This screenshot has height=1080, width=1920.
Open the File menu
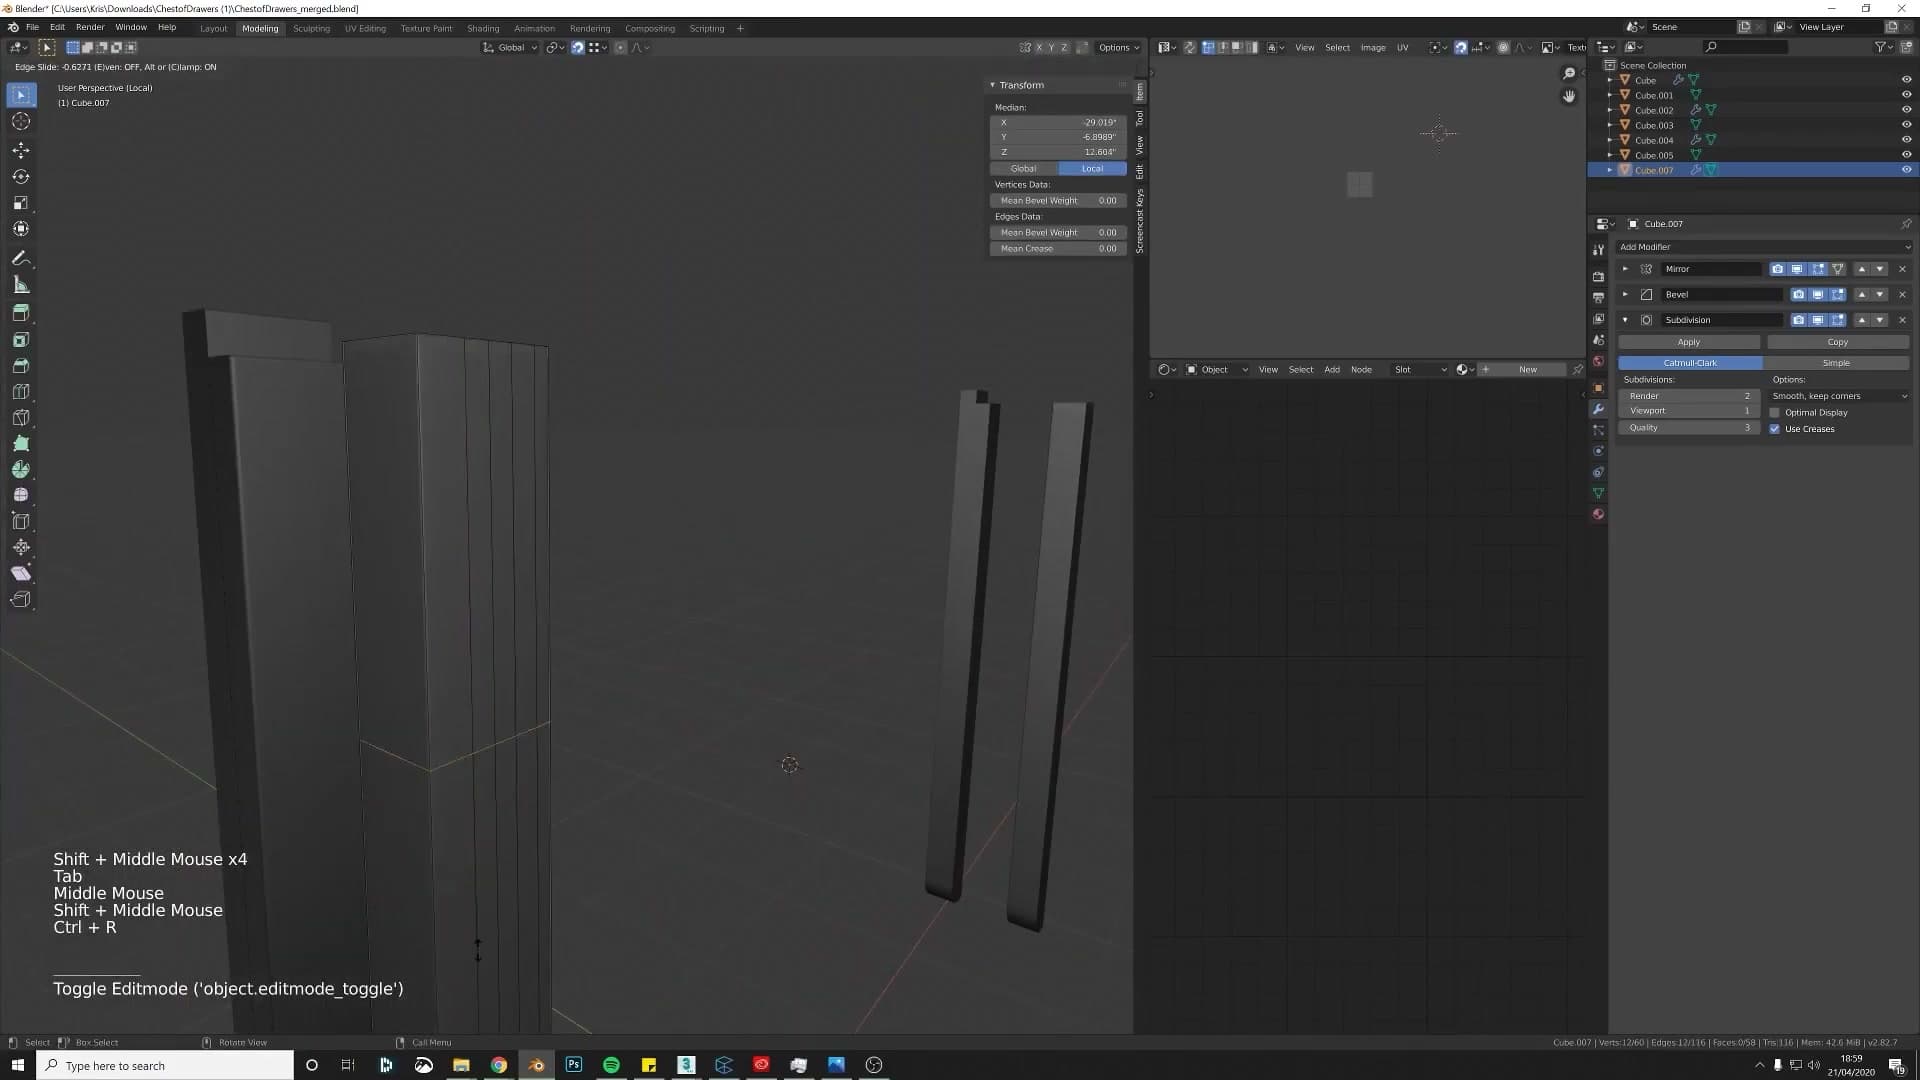(32, 28)
